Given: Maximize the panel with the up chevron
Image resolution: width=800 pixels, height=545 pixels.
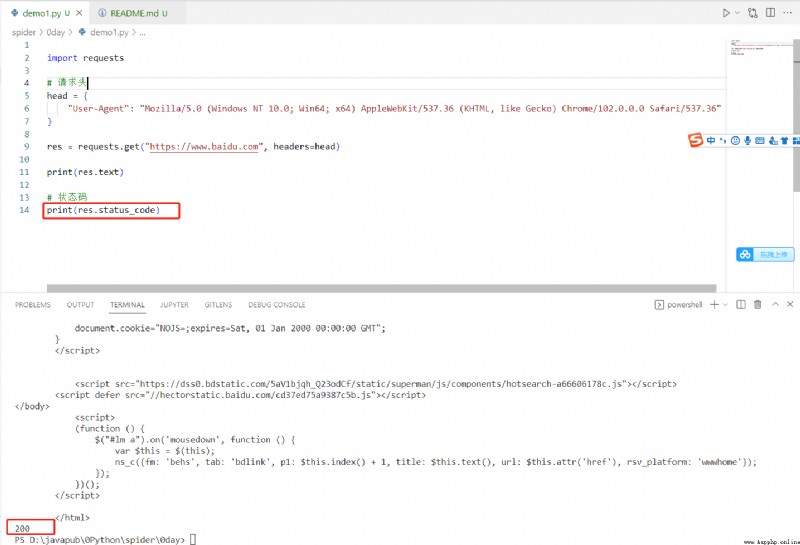Looking at the screenshot, I should pos(776,304).
